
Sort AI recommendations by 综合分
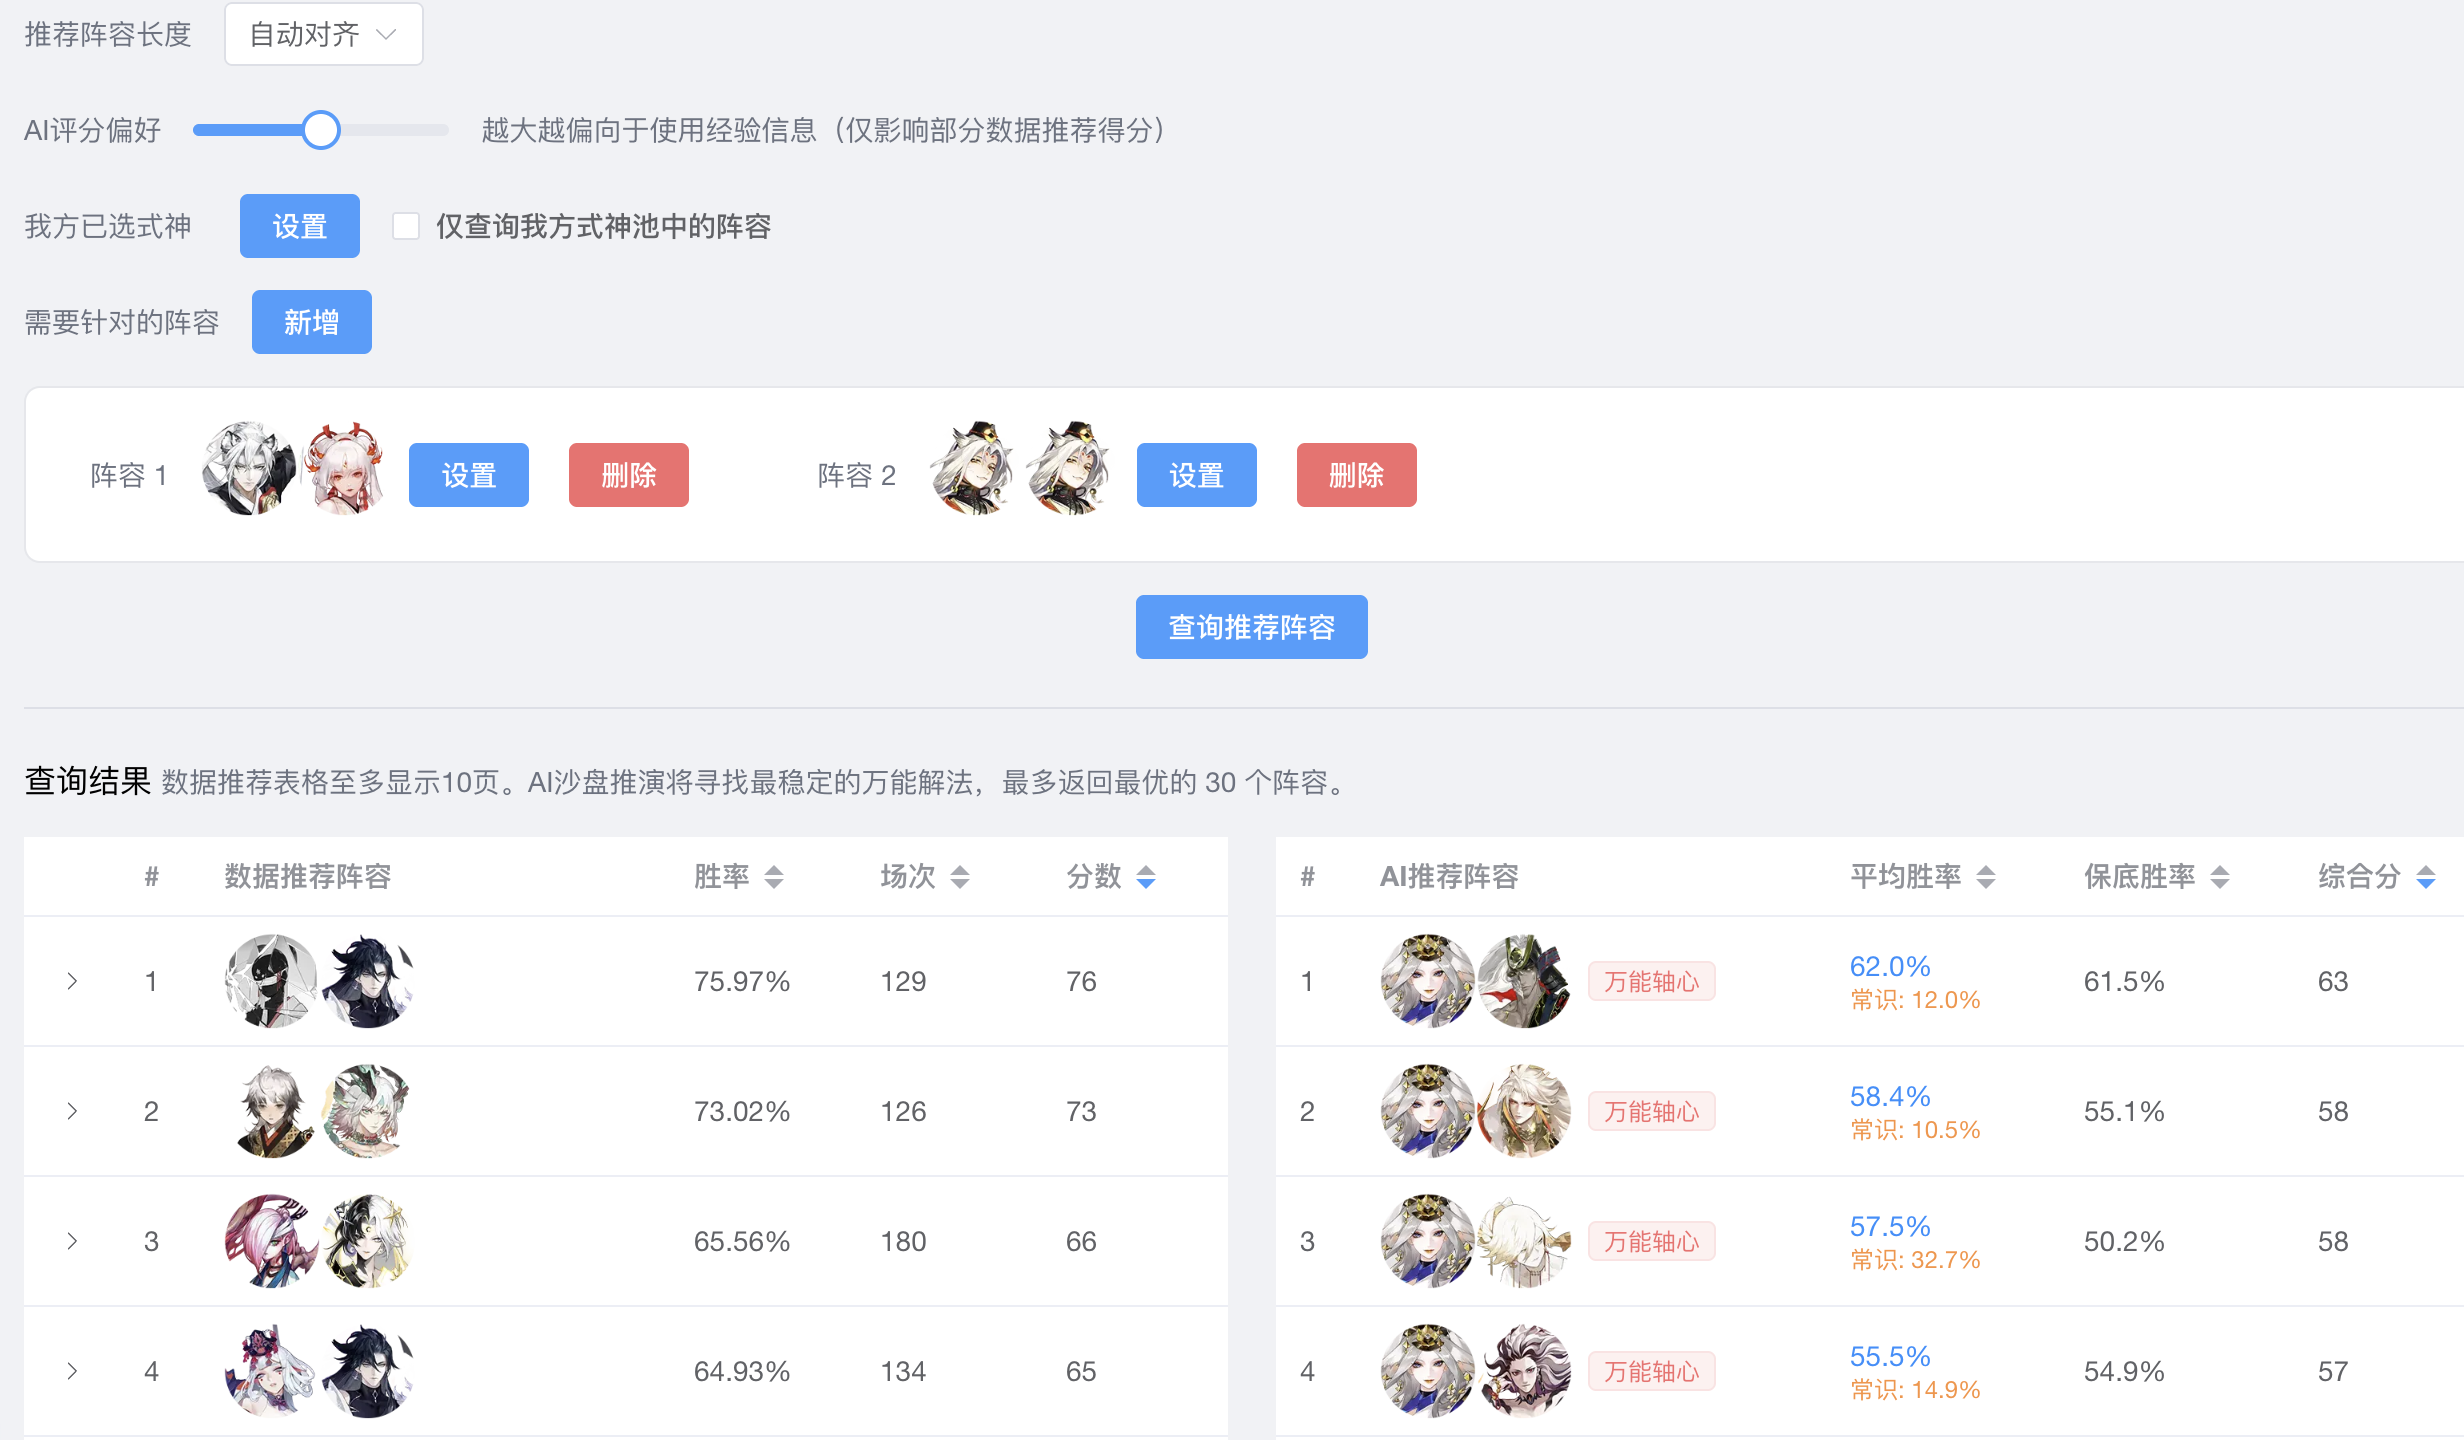[x=2425, y=877]
